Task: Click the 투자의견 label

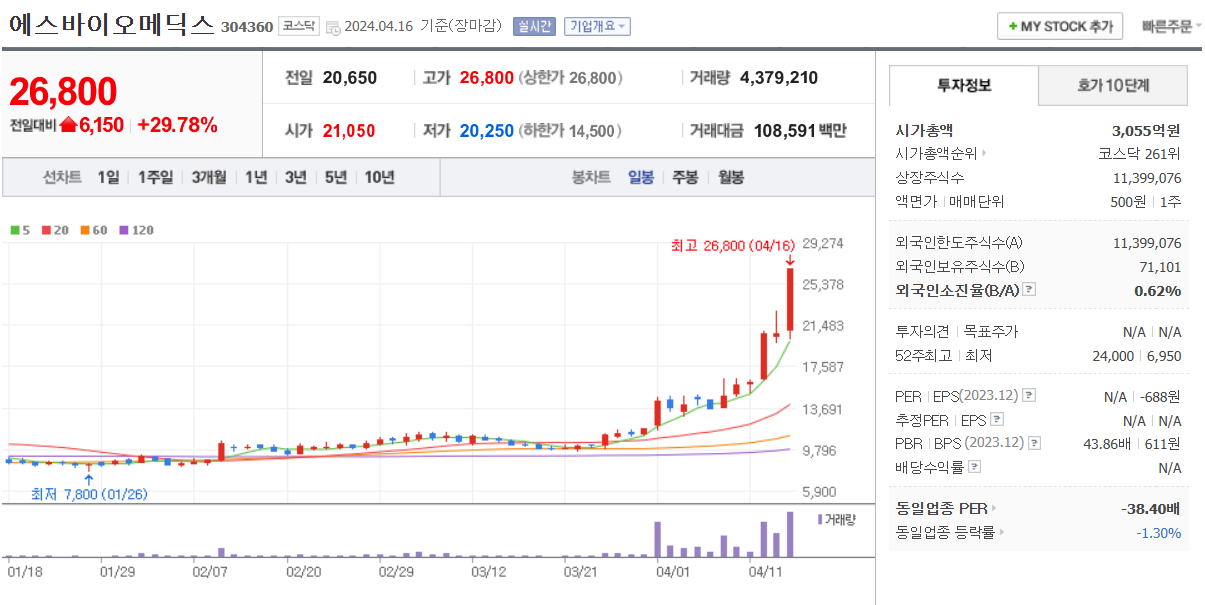Action: coord(923,332)
